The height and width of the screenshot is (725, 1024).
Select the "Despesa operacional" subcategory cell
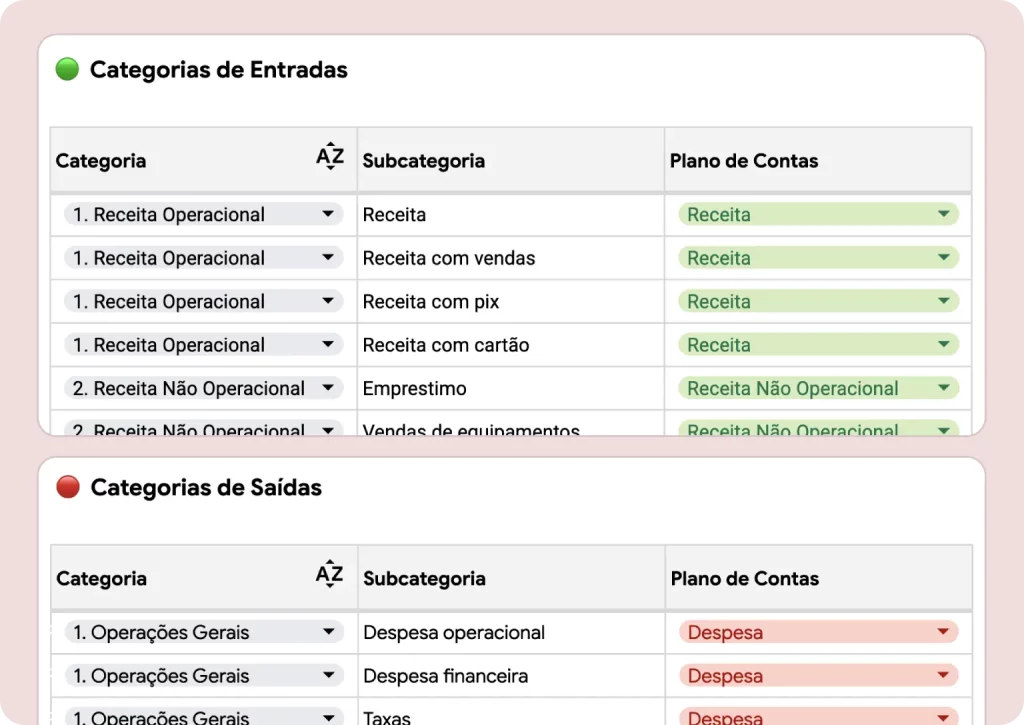click(511, 632)
